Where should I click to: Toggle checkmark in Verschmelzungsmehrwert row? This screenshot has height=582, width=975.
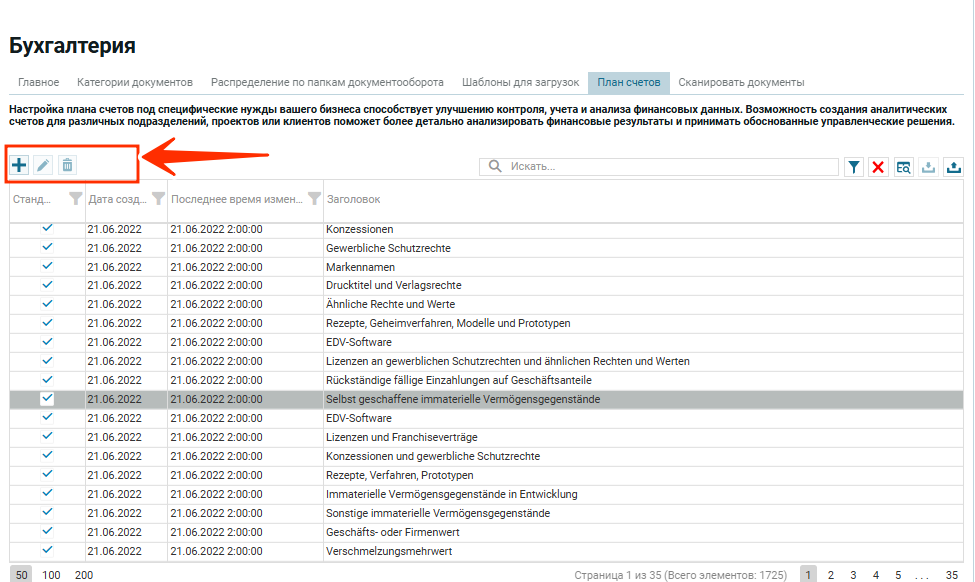coord(47,550)
